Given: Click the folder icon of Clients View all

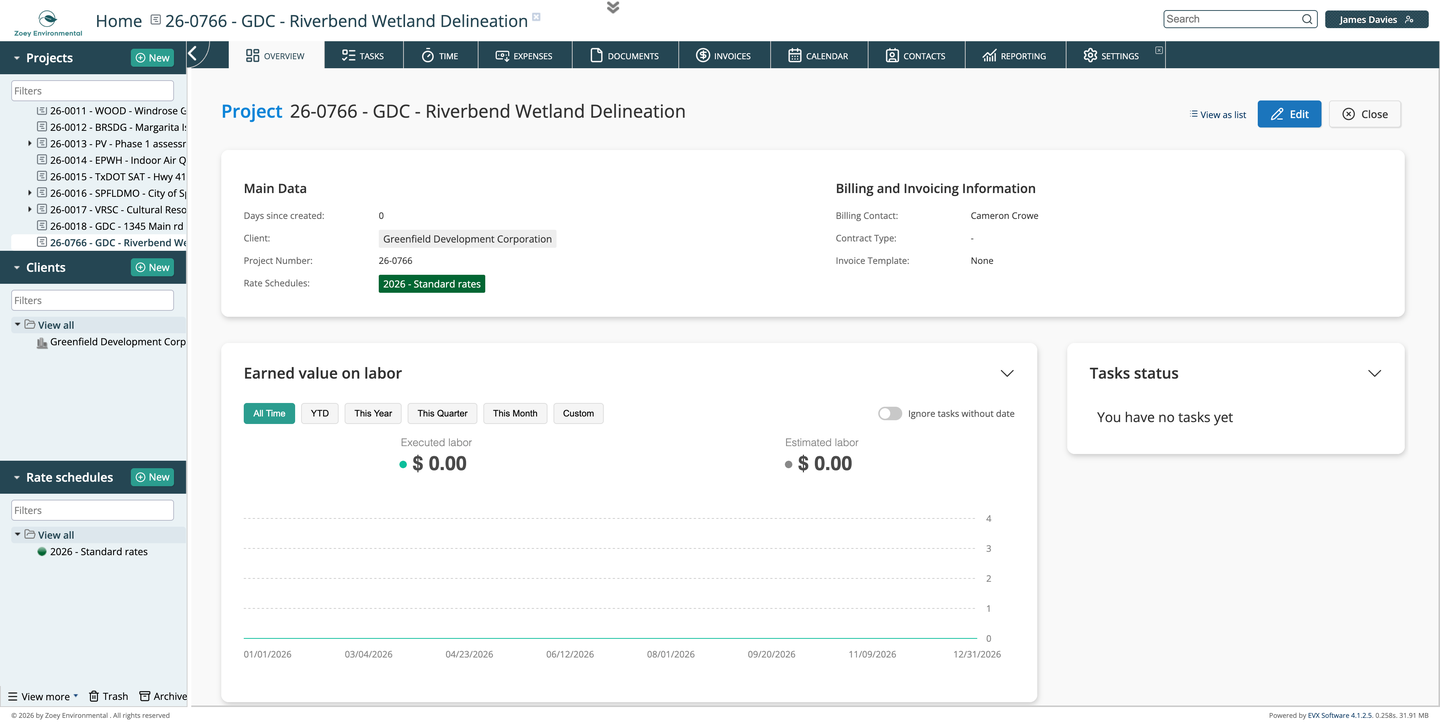Looking at the screenshot, I should pos(30,325).
